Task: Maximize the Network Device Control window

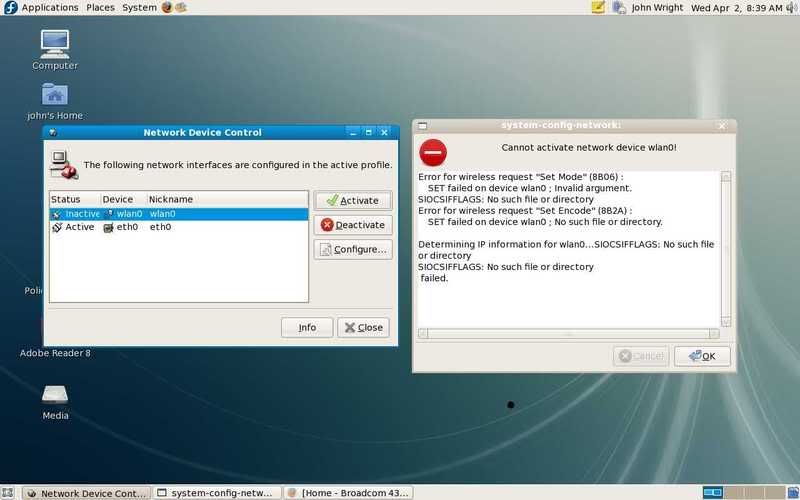Action: coord(369,133)
